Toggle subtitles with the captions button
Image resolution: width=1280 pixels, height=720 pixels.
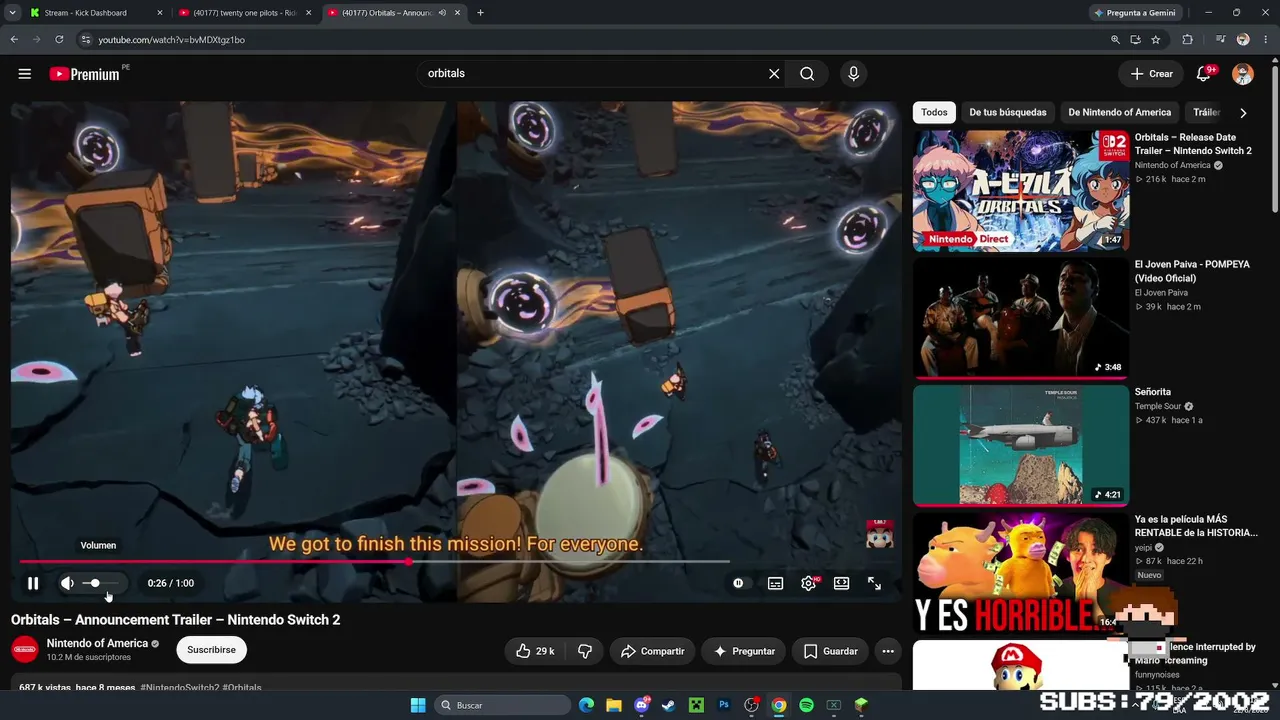775,583
